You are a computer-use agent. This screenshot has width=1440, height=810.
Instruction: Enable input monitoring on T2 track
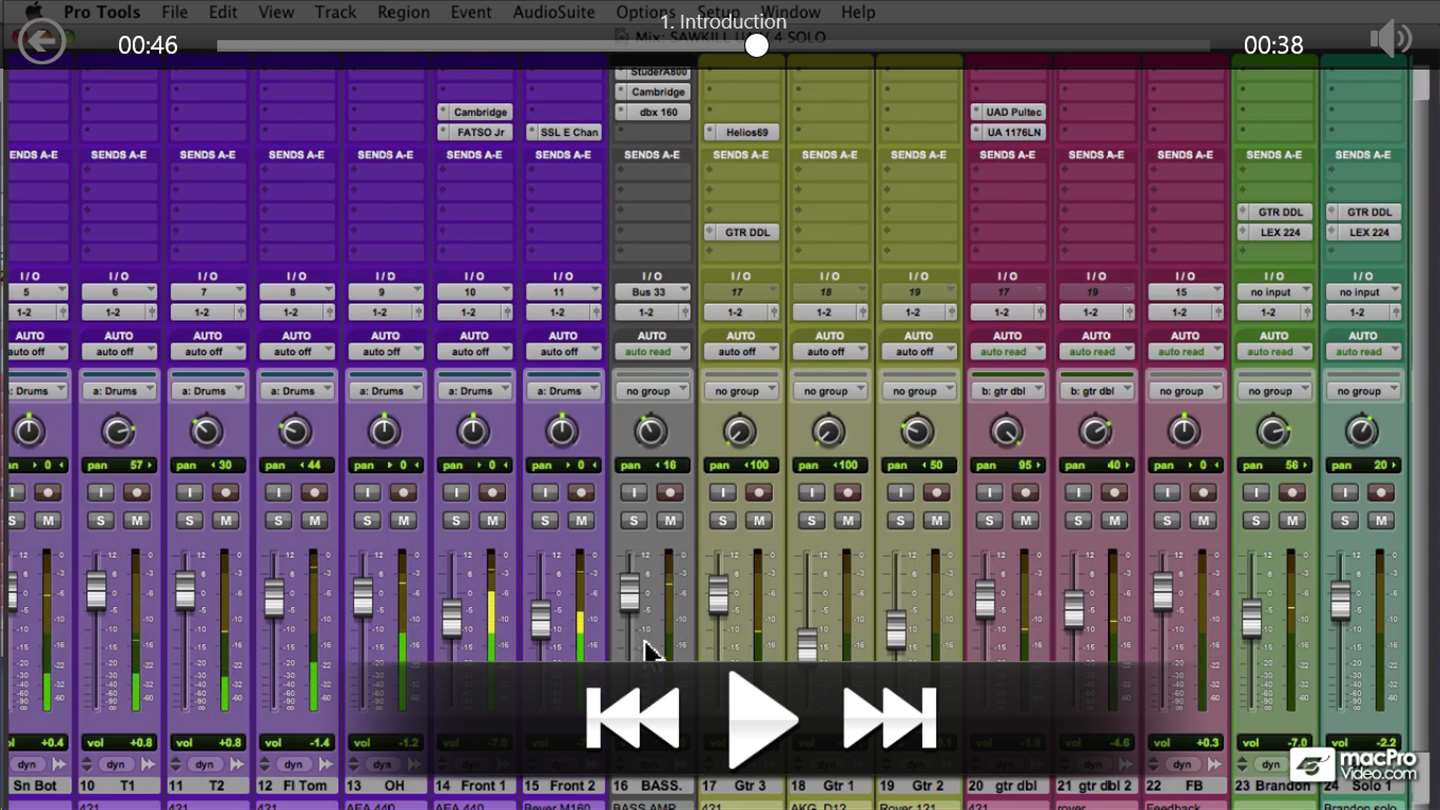(x=189, y=492)
